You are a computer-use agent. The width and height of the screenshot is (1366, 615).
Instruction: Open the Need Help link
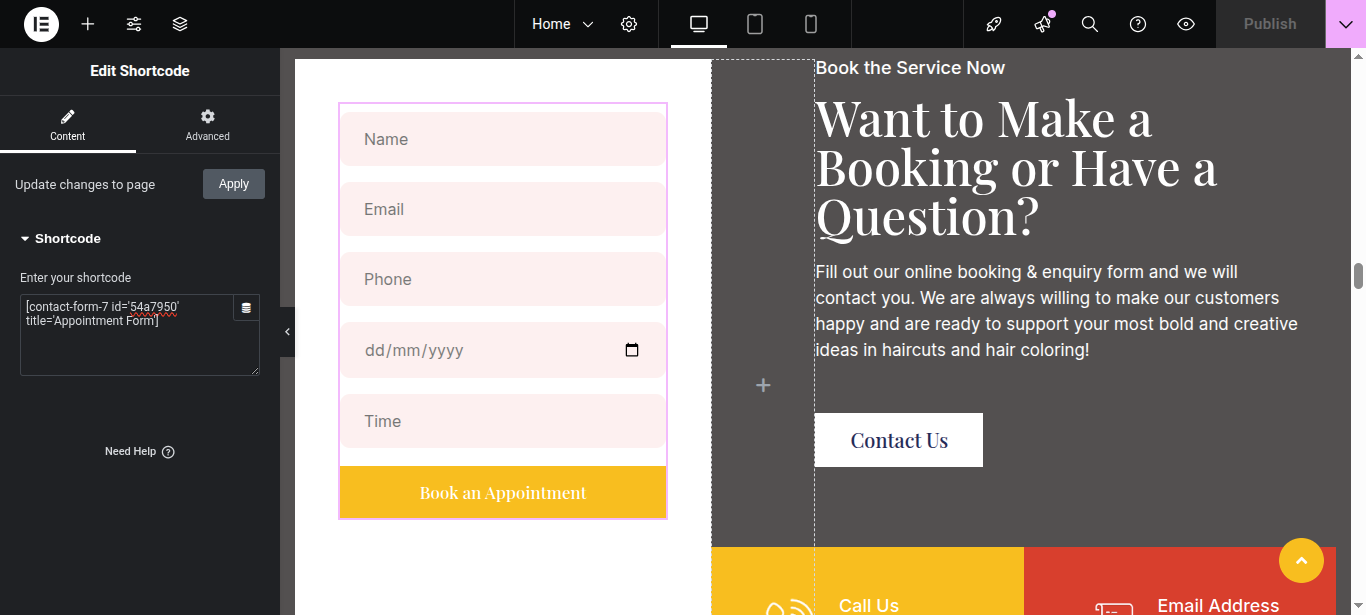click(140, 452)
